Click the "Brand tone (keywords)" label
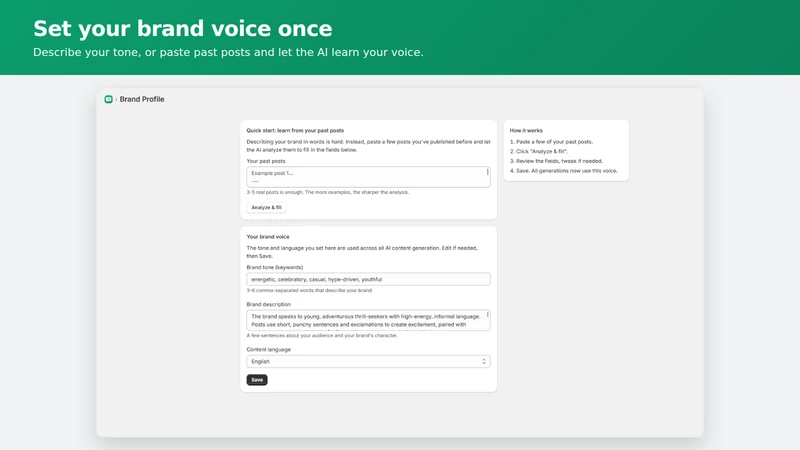The height and width of the screenshot is (450, 800). [274, 267]
